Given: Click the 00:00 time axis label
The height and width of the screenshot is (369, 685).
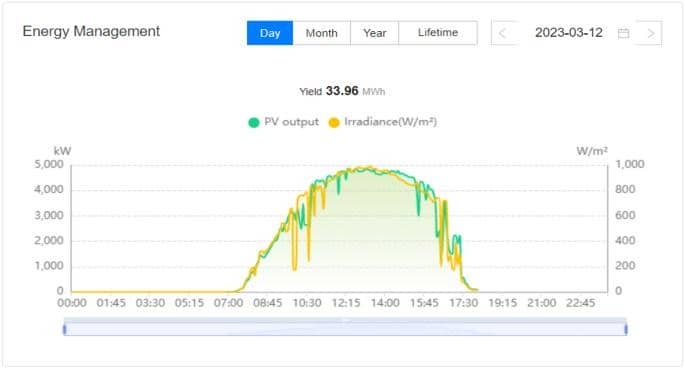Looking at the screenshot, I should tap(72, 303).
